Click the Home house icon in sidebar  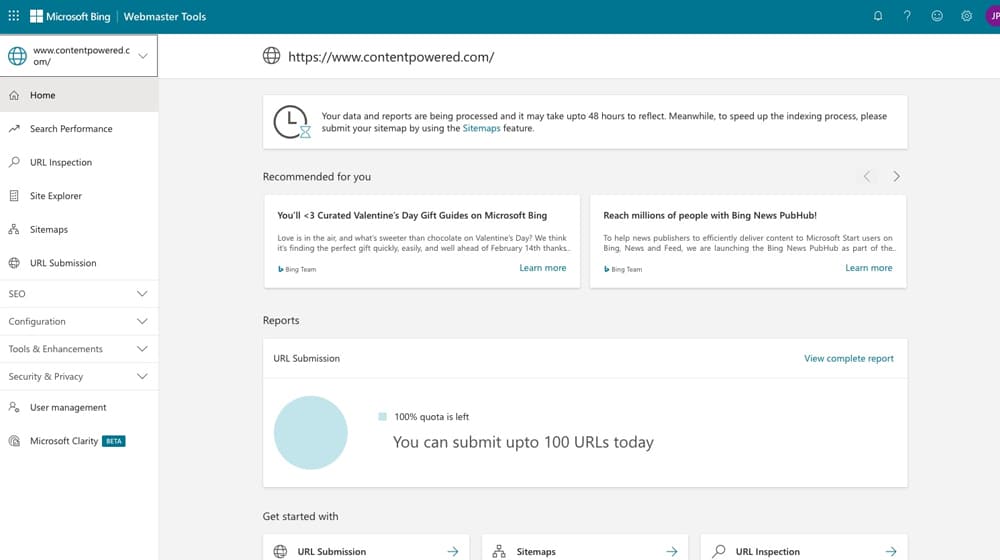pos(14,95)
